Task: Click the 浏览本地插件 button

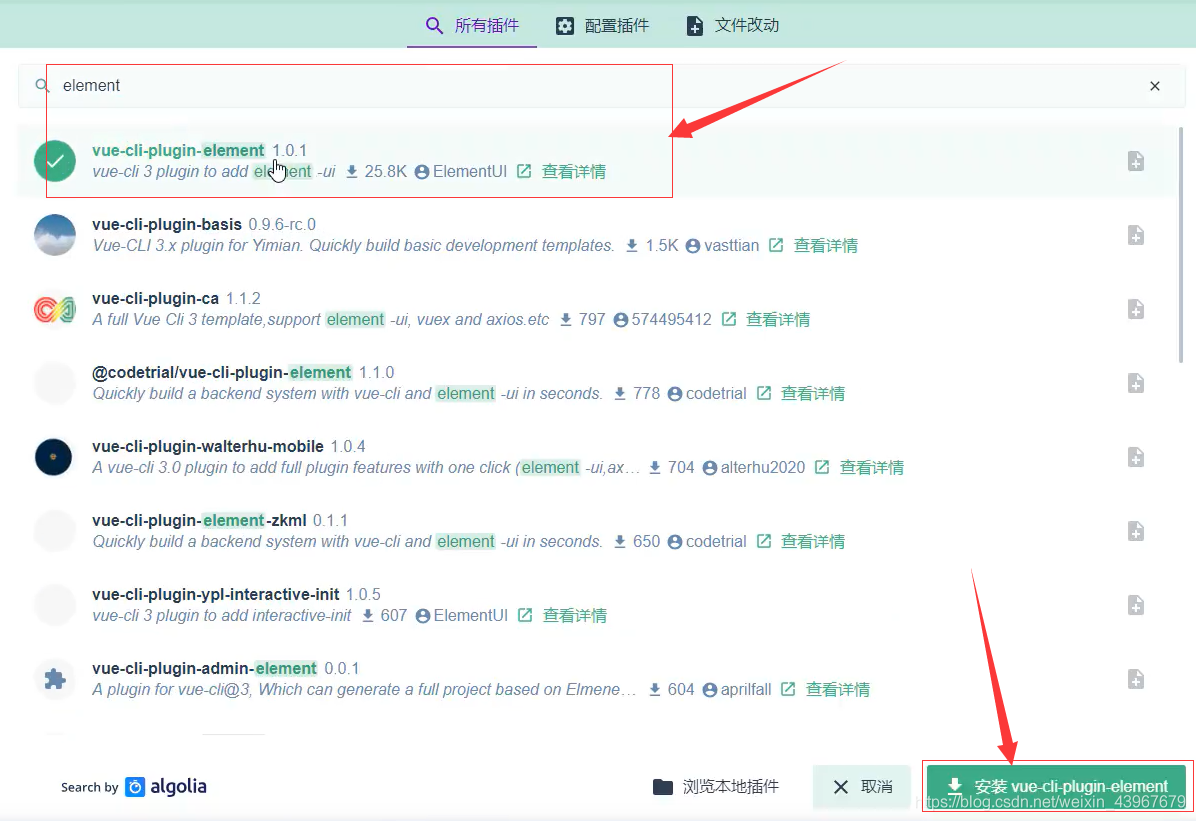Action: point(716,787)
